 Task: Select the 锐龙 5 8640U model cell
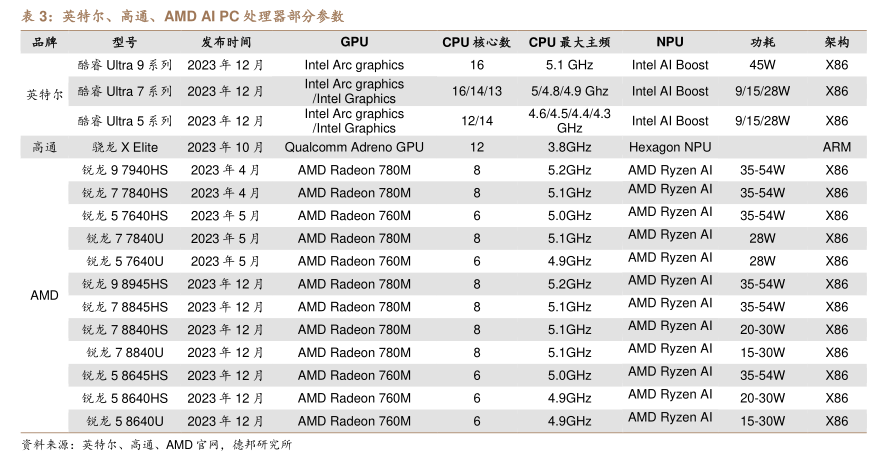coord(125,421)
